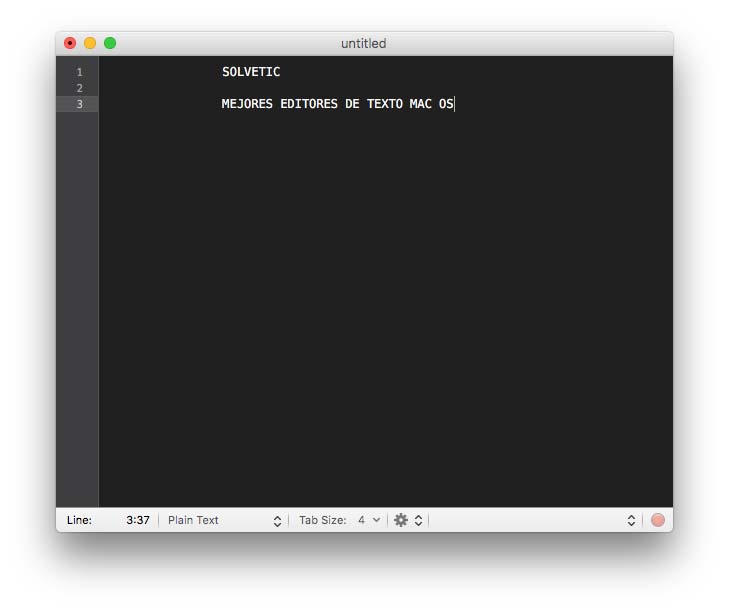
Task: Click line number 2 in the gutter
Action: point(80,88)
